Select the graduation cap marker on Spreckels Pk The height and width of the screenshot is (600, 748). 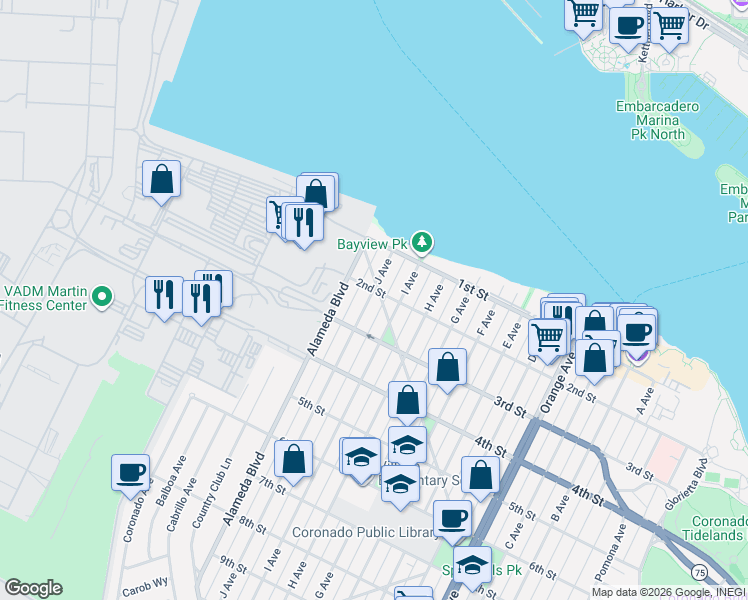tap(472, 568)
